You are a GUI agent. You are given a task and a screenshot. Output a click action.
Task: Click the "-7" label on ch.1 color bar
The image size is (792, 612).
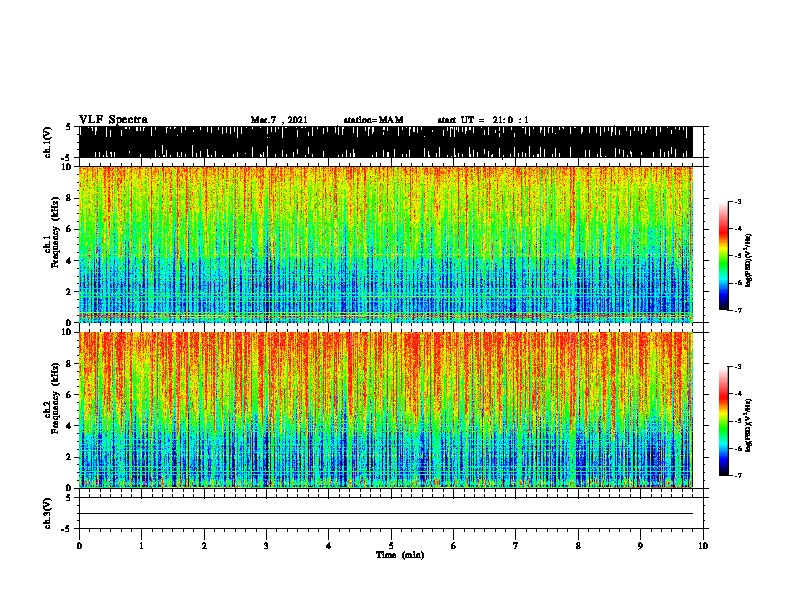[737, 310]
